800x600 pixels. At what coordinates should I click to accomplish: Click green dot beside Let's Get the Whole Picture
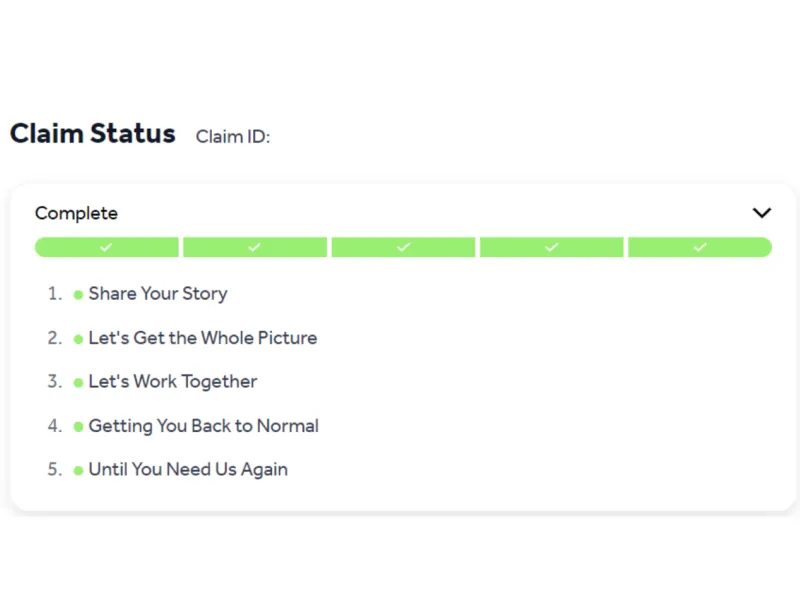click(78, 339)
